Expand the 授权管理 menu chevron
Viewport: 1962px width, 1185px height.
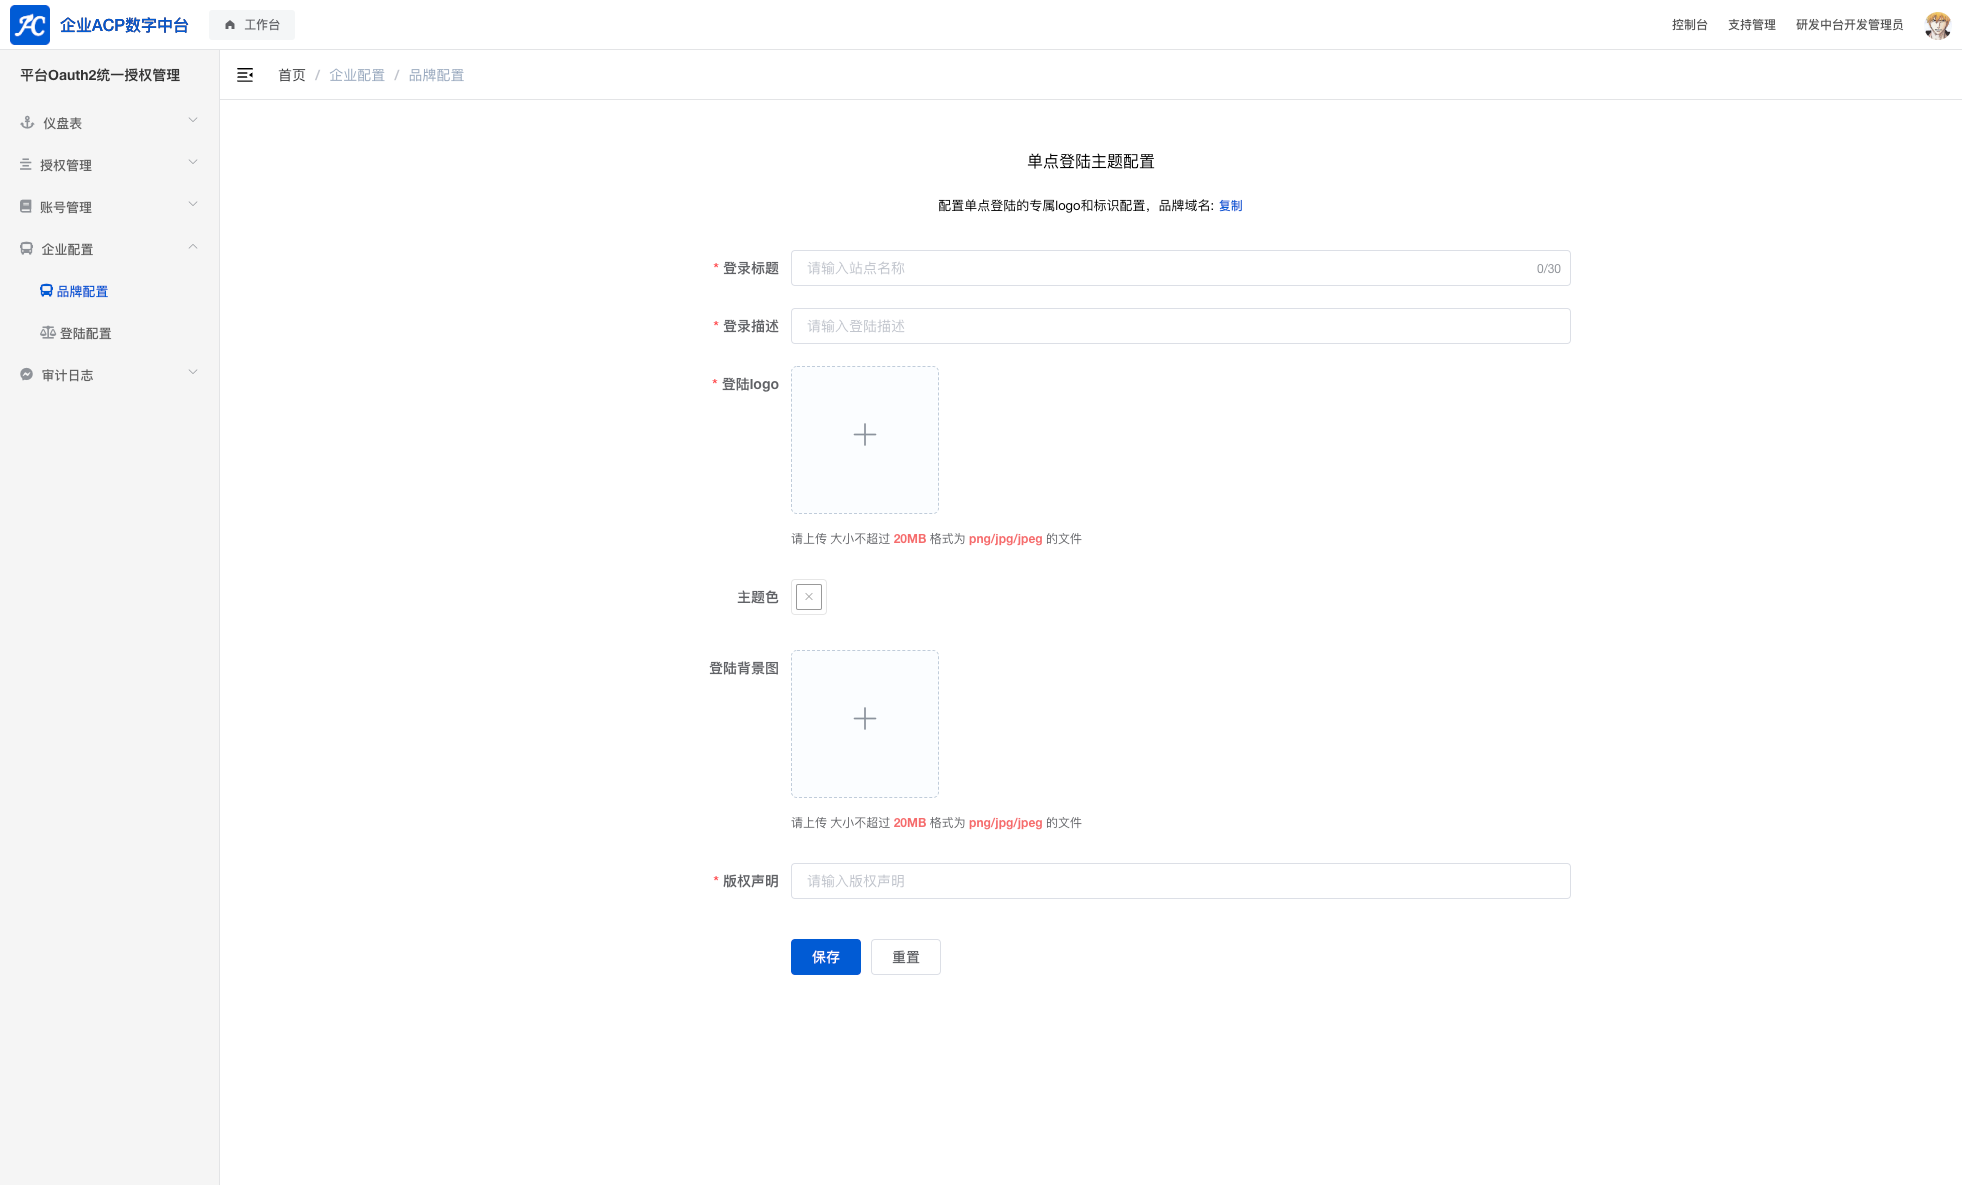click(193, 163)
